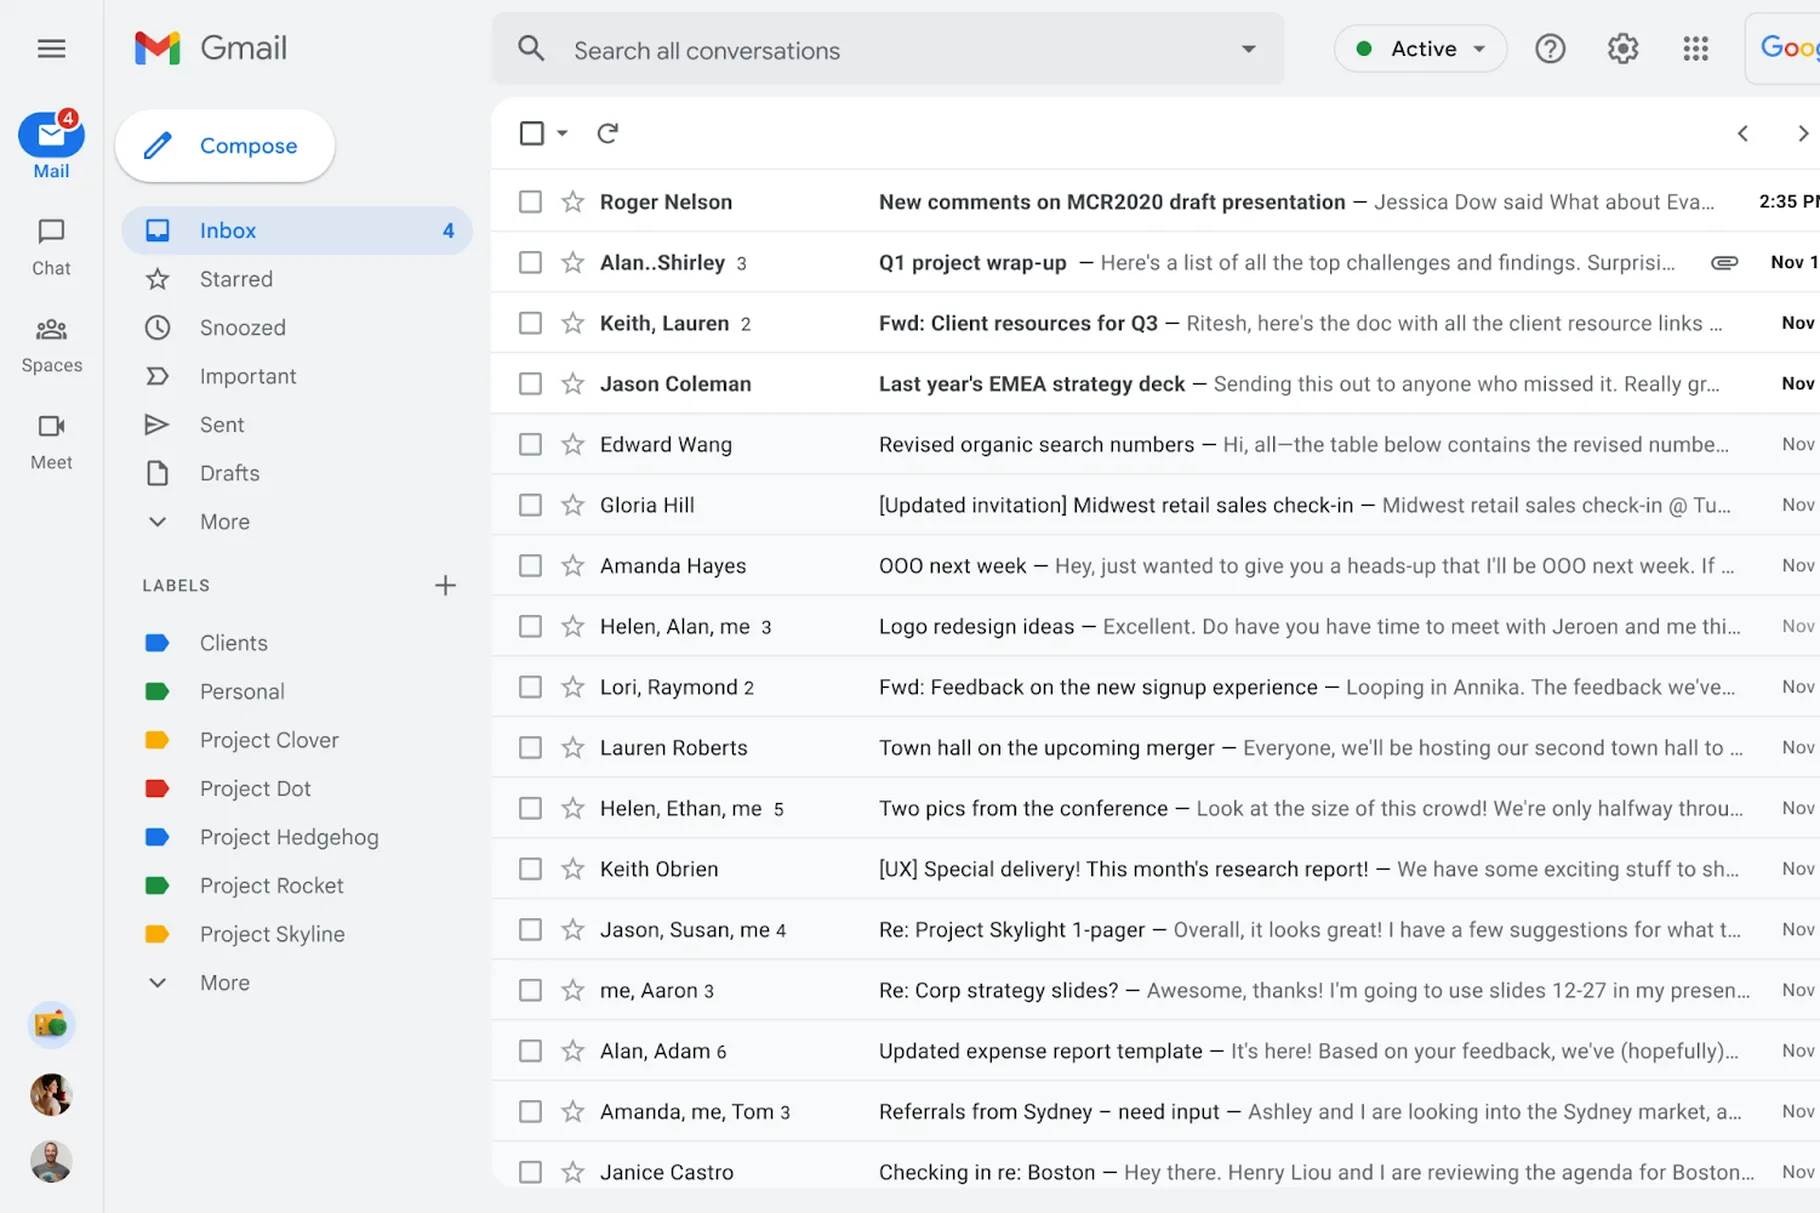This screenshot has height=1213, width=1820.
Task: Open the Active status dropdown
Action: coord(1419,48)
